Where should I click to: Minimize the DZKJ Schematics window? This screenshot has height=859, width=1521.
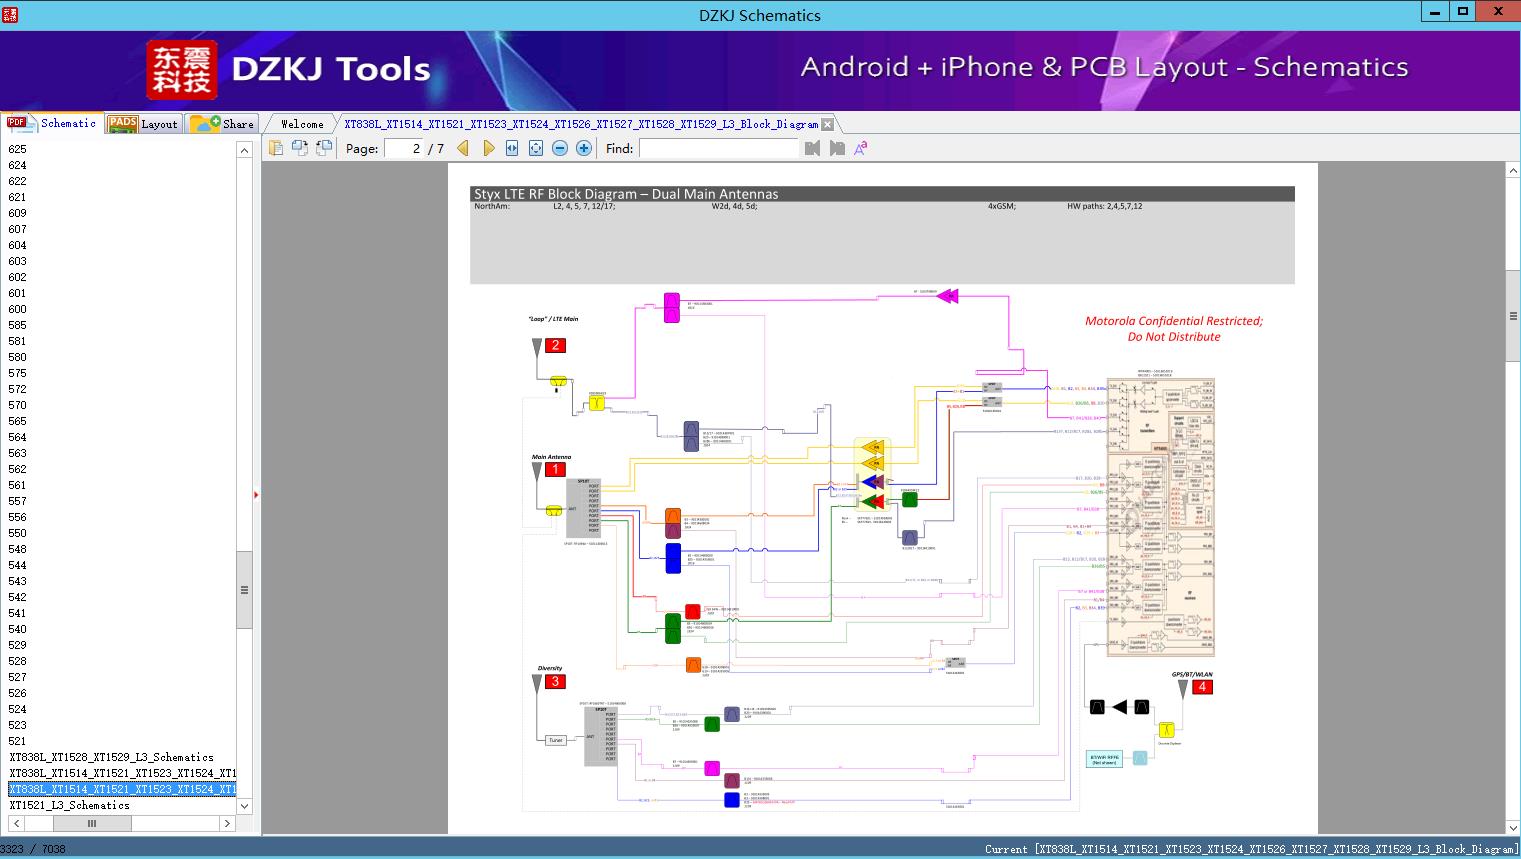1435,11
